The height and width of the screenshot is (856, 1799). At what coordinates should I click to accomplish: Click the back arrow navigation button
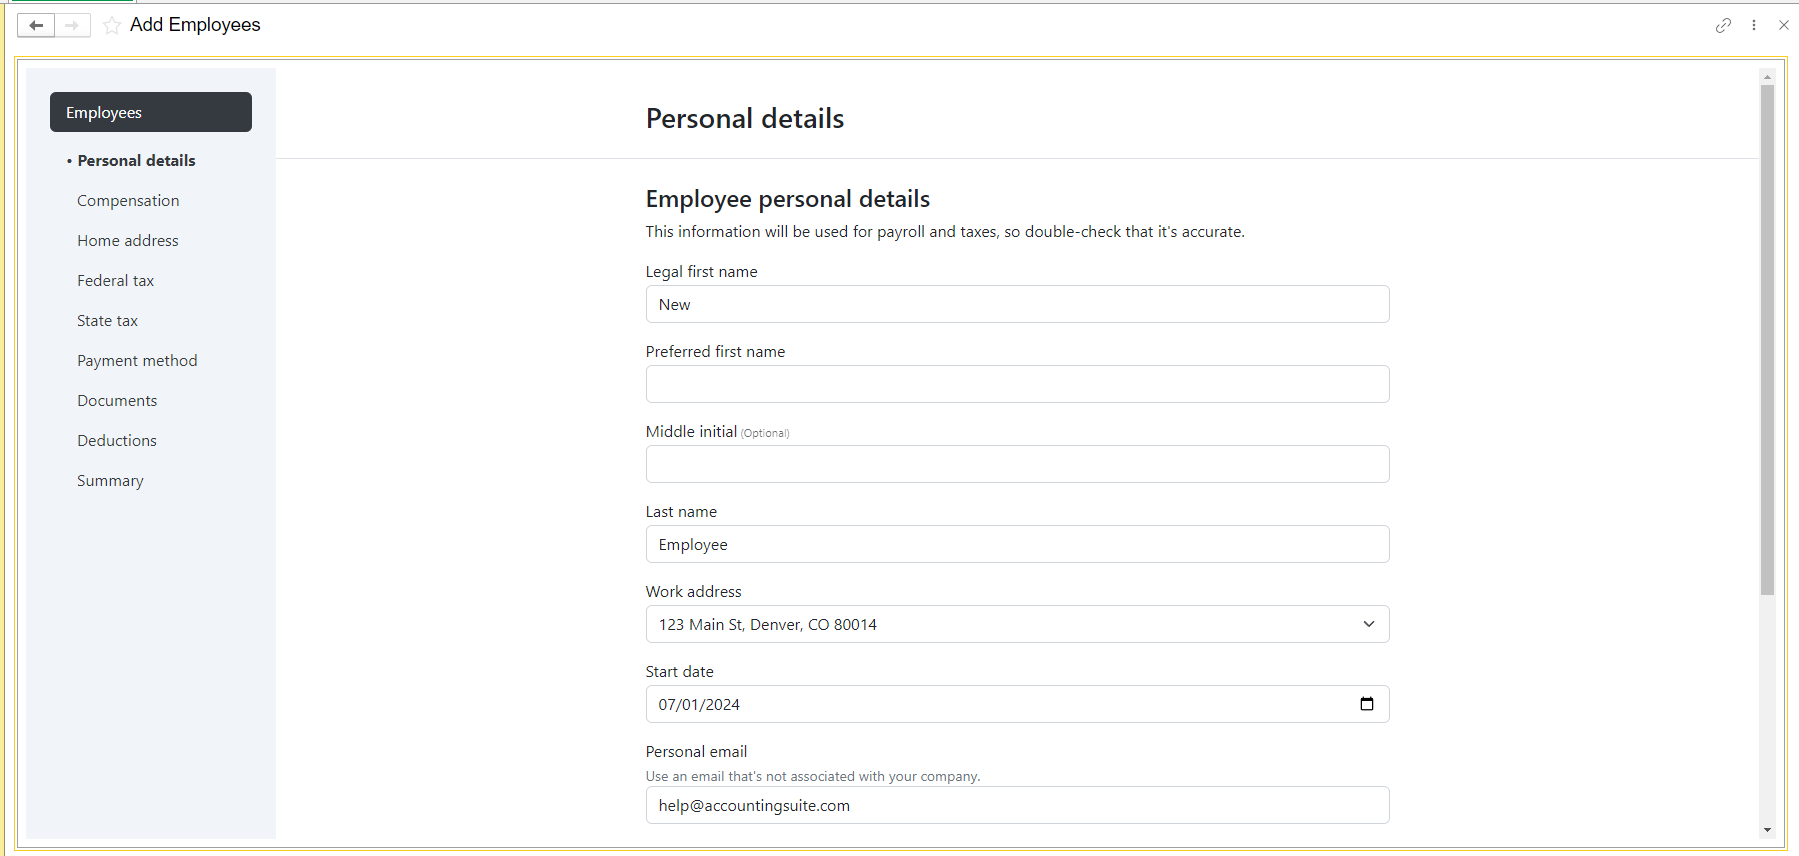pyautogui.click(x=36, y=25)
